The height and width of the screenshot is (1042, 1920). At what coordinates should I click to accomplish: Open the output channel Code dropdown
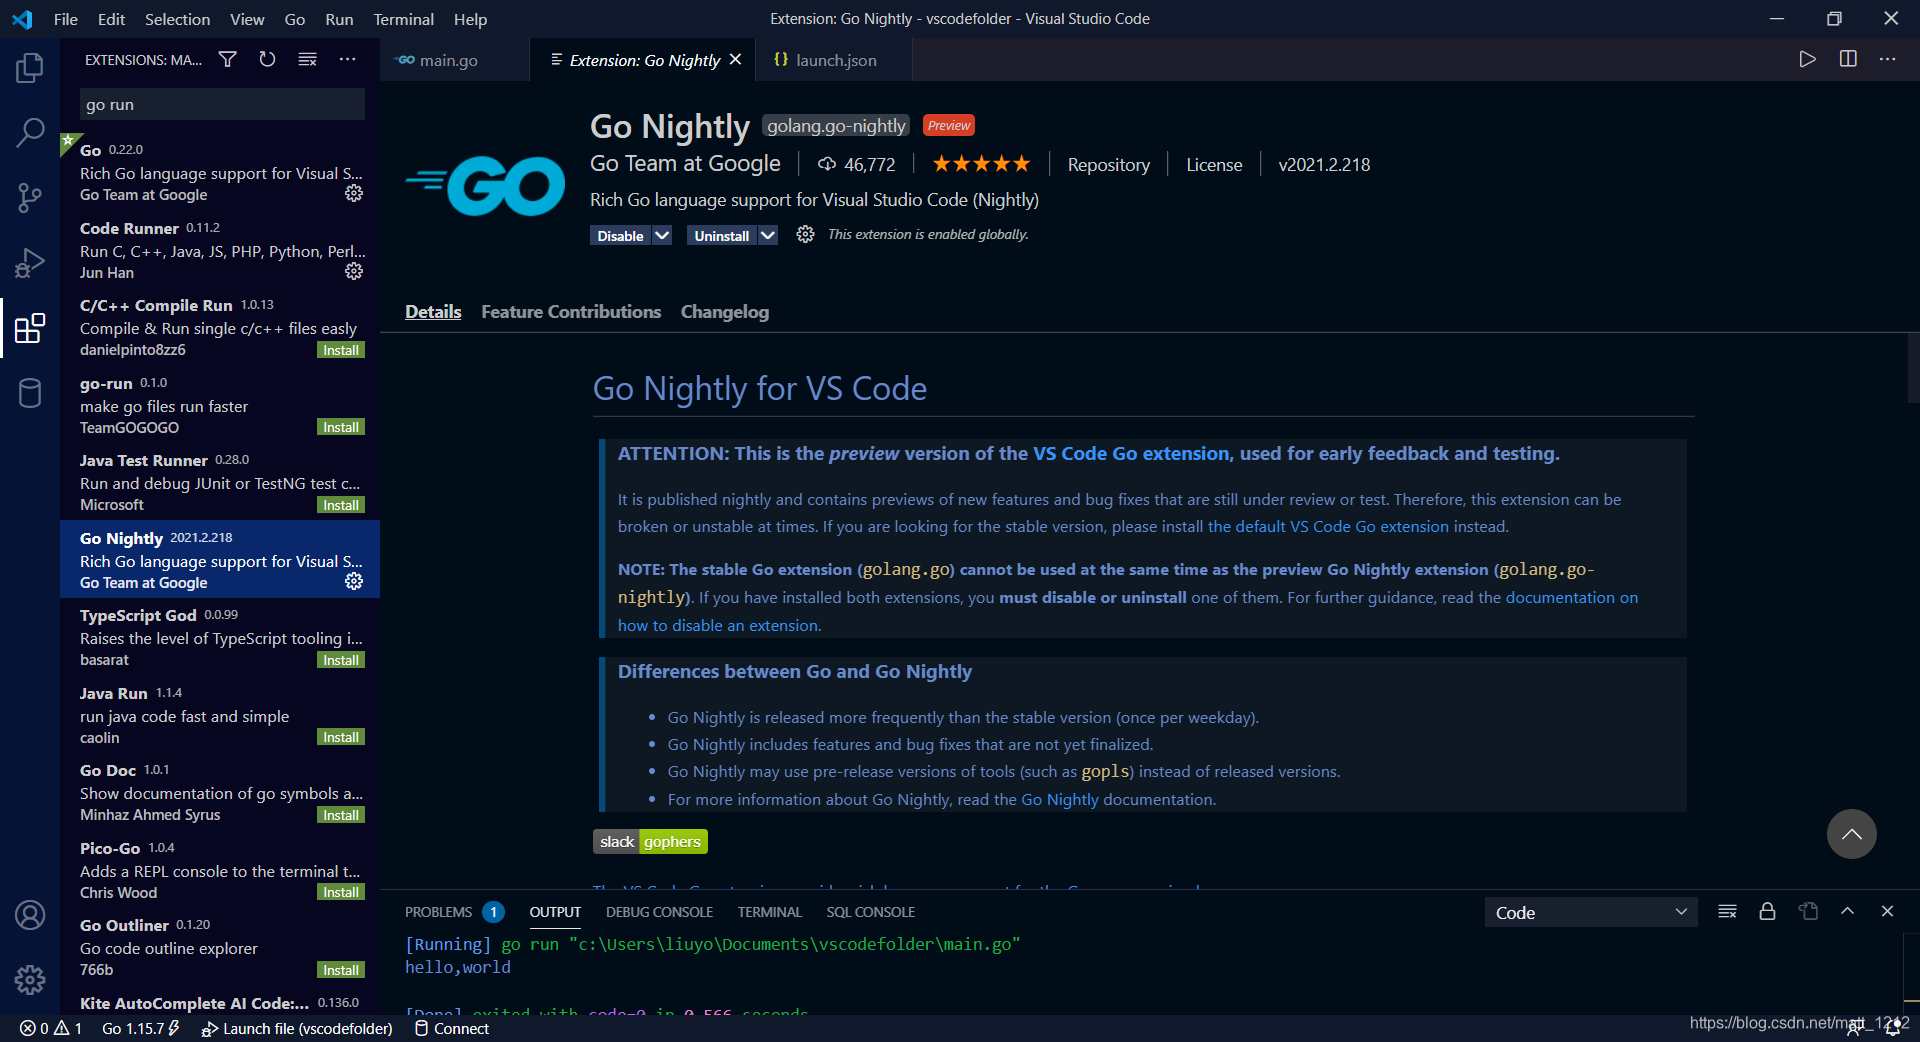(1591, 912)
